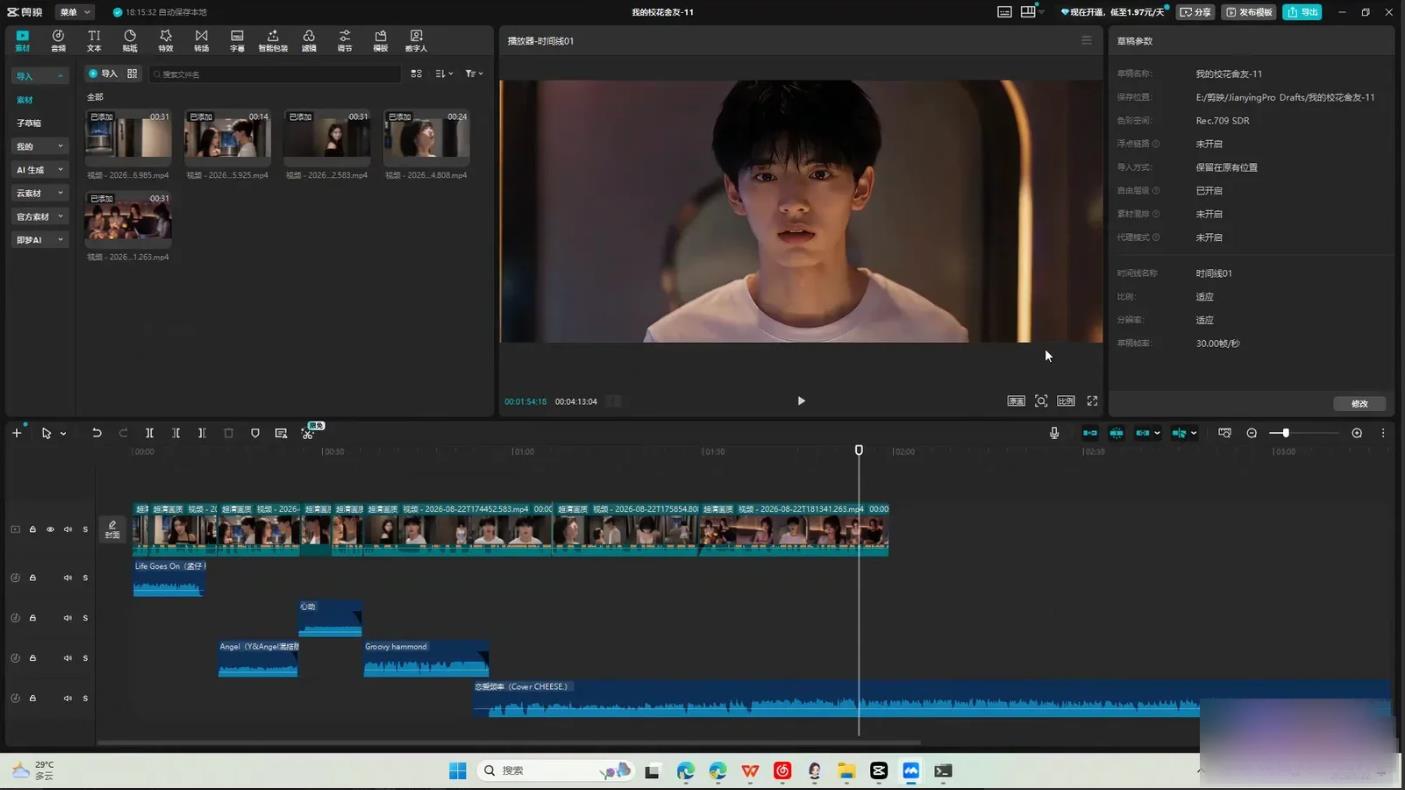
Task: Click the 封面 cover edit icon
Action: pyautogui.click(x=112, y=529)
